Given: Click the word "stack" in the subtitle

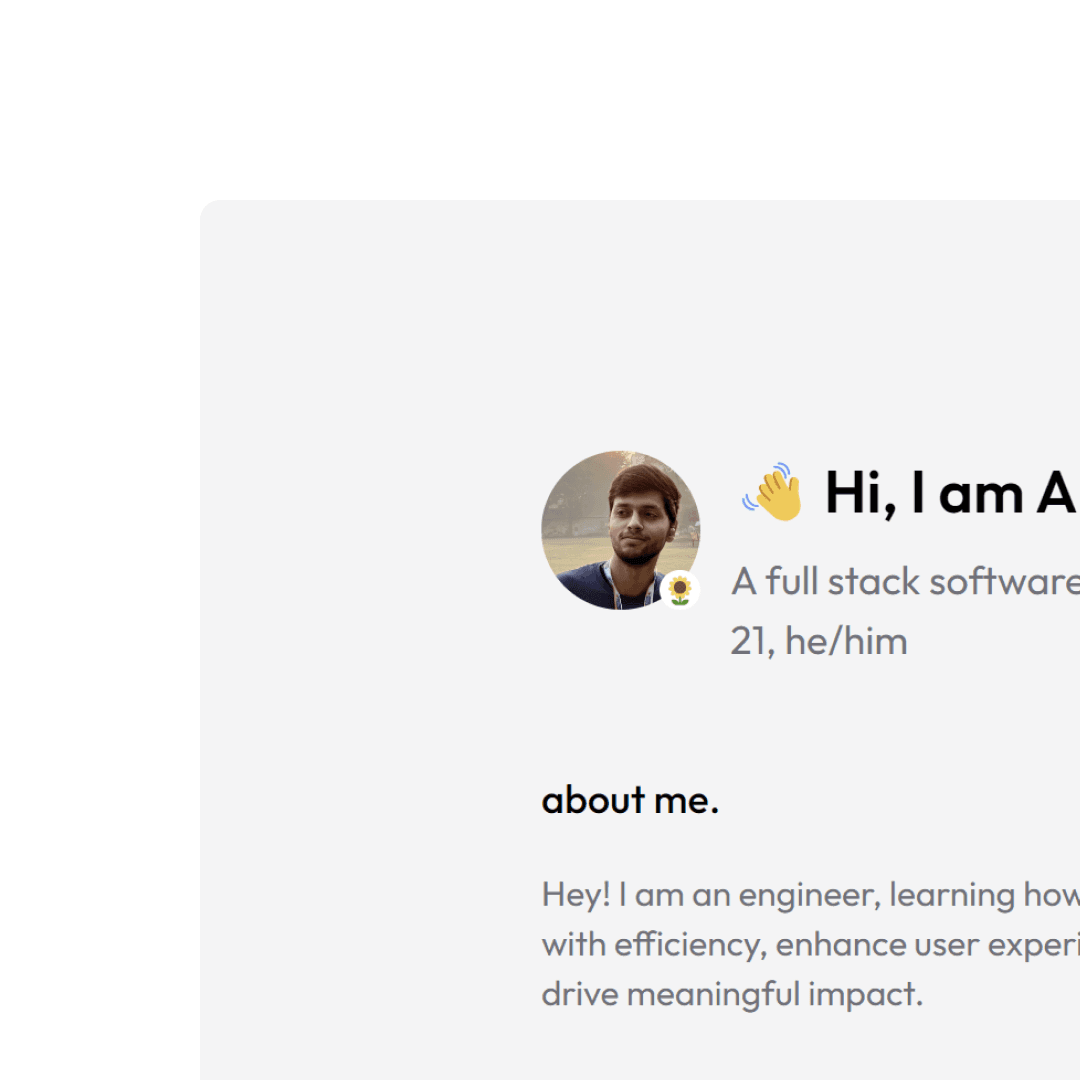Looking at the screenshot, I should pos(873,581).
